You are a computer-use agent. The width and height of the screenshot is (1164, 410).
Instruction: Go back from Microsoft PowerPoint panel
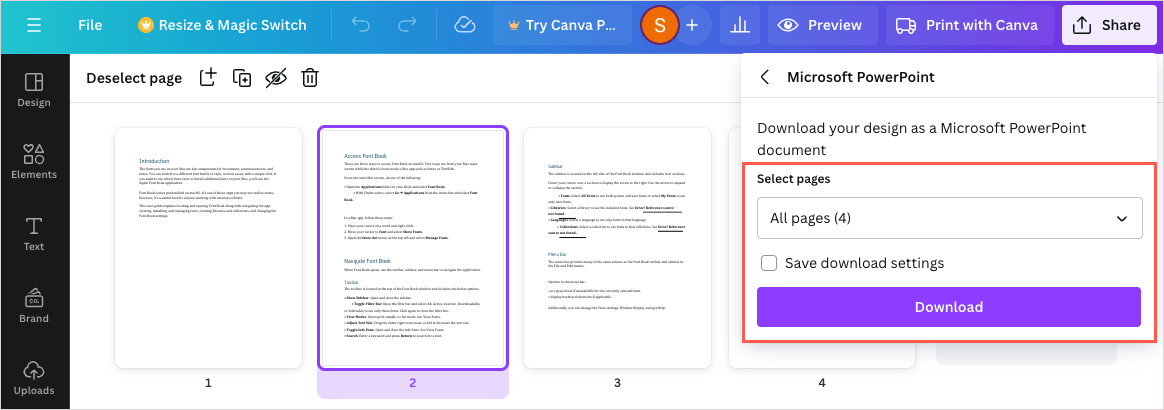click(x=765, y=77)
